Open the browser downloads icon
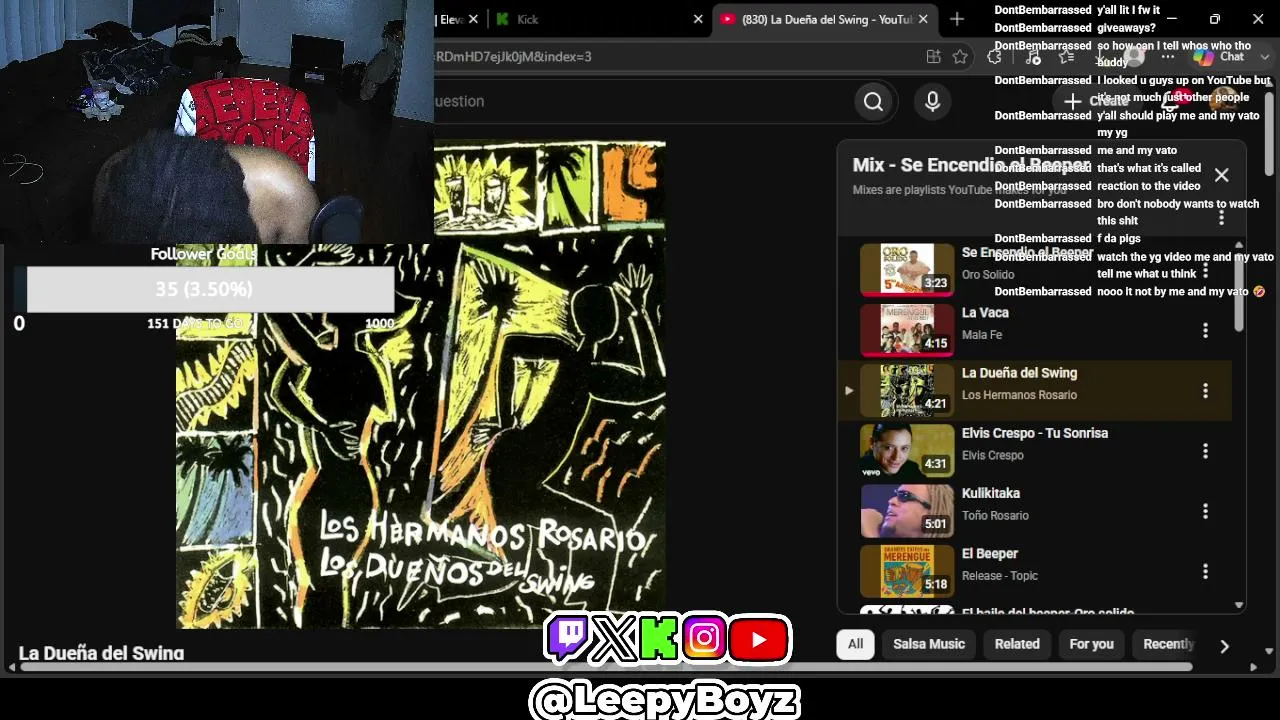 [1100, 57]
